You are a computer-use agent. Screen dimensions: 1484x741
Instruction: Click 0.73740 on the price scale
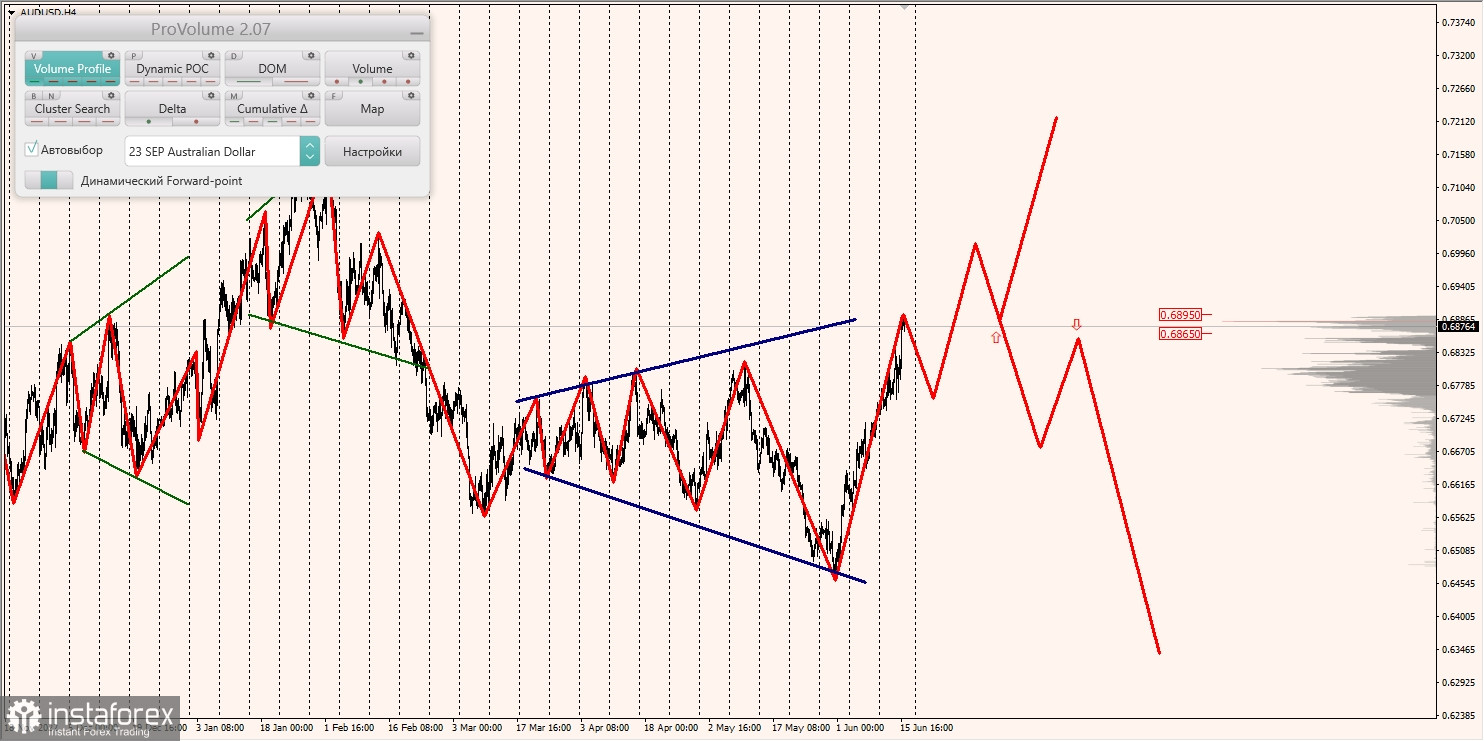1459,22
